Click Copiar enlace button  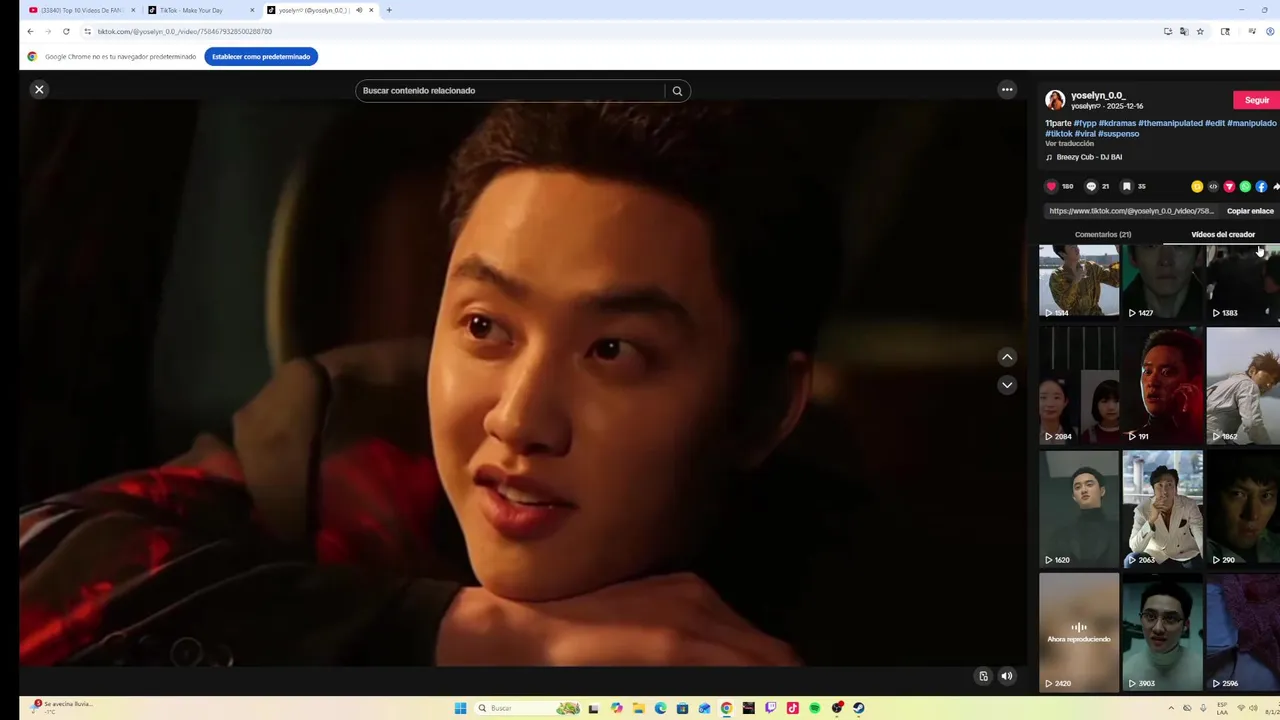(x=1250, y=211)
